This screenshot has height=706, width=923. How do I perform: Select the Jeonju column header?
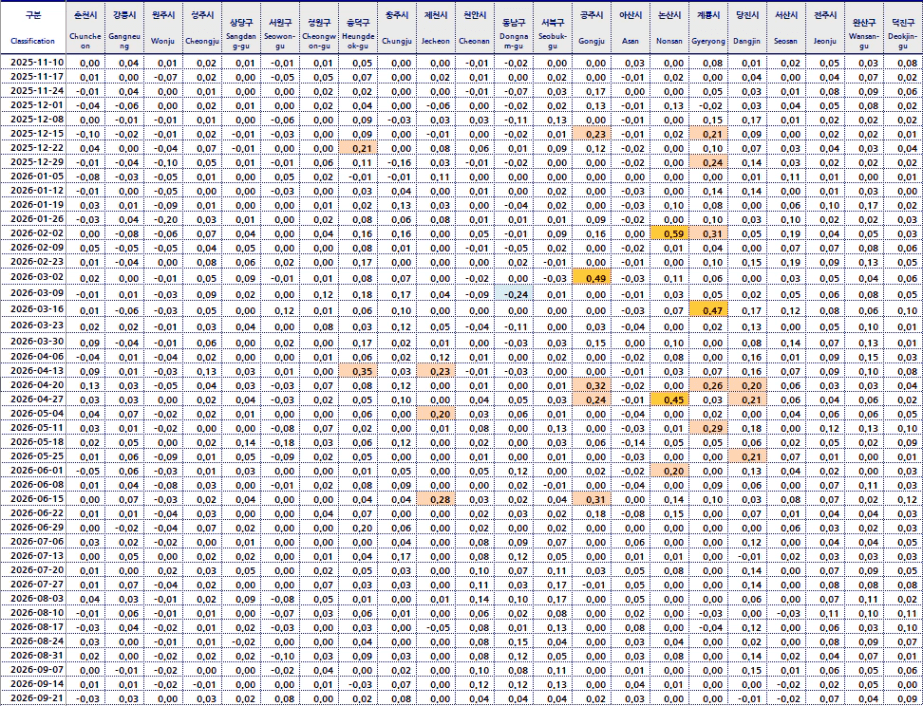click(825, 28)
